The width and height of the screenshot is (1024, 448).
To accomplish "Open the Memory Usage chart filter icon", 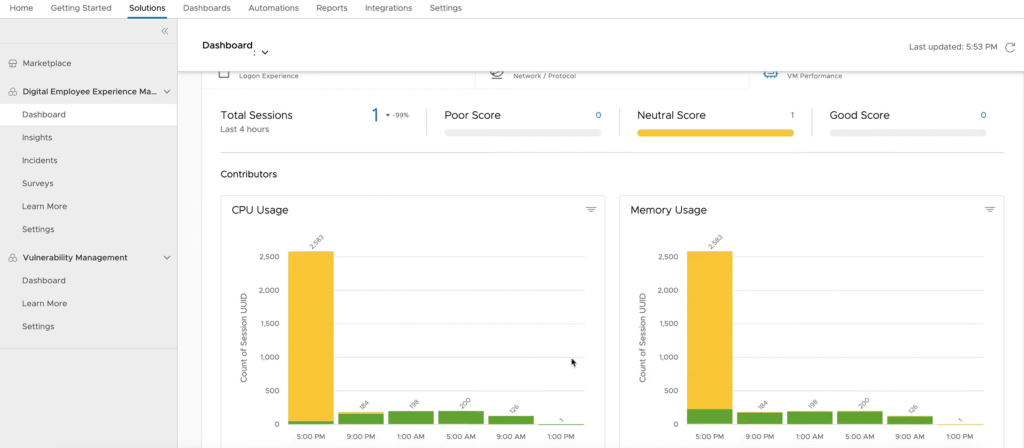I will pos(990,210).
